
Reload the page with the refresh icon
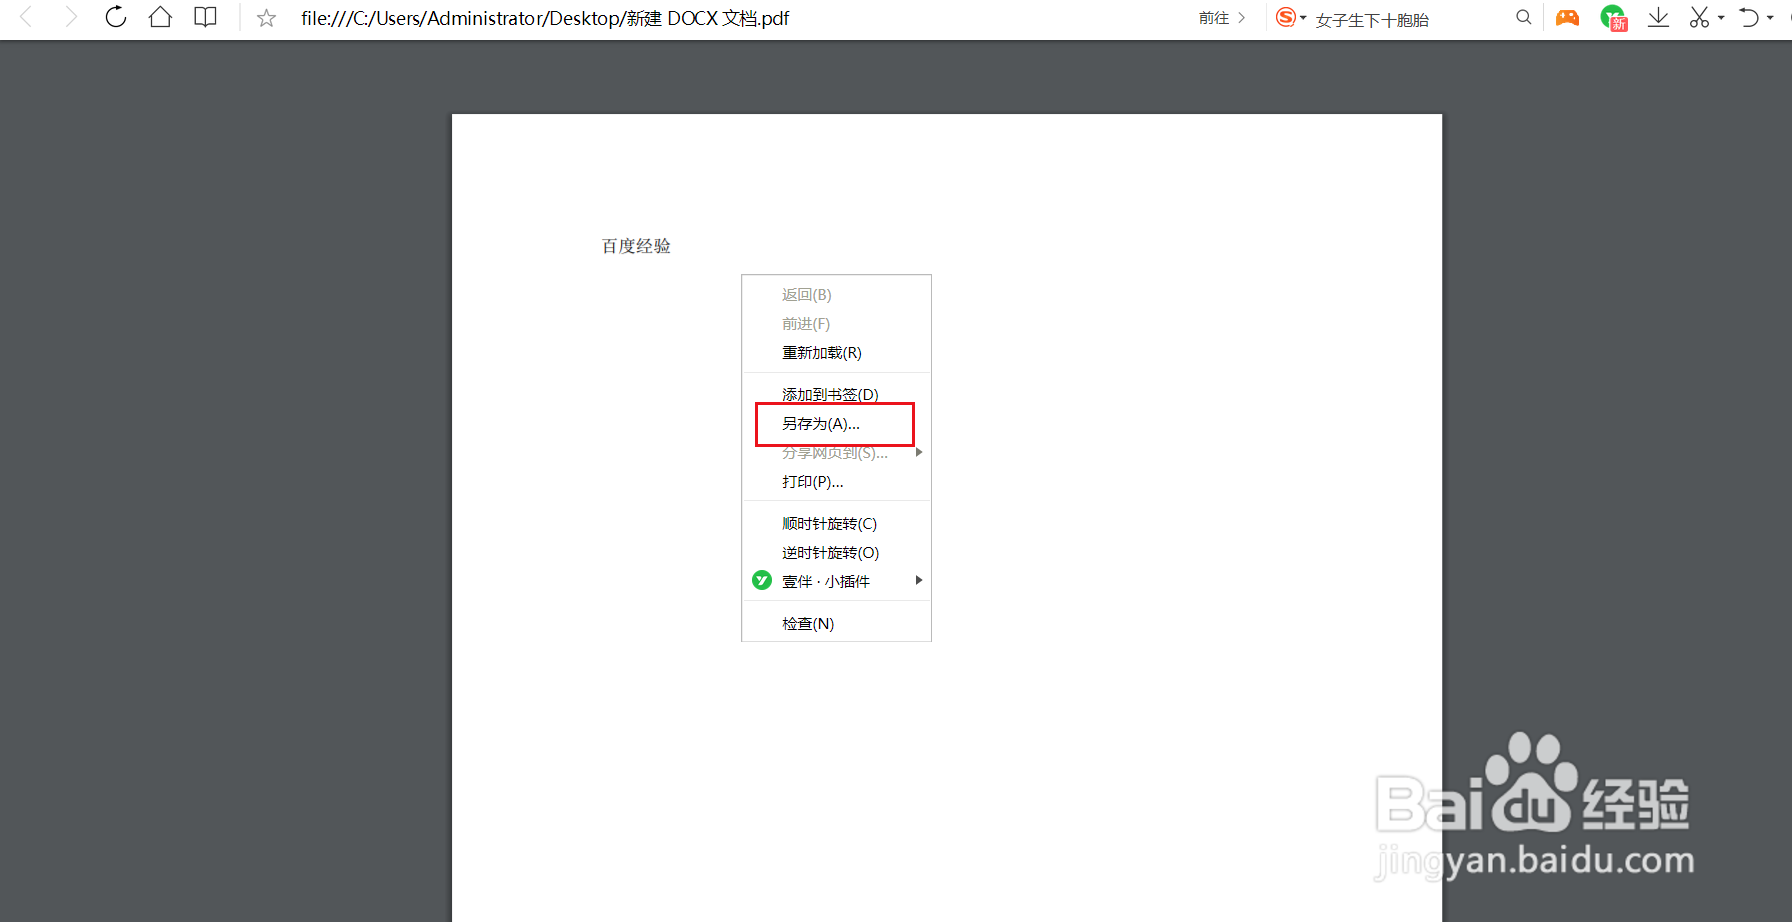tap(116, 17)
